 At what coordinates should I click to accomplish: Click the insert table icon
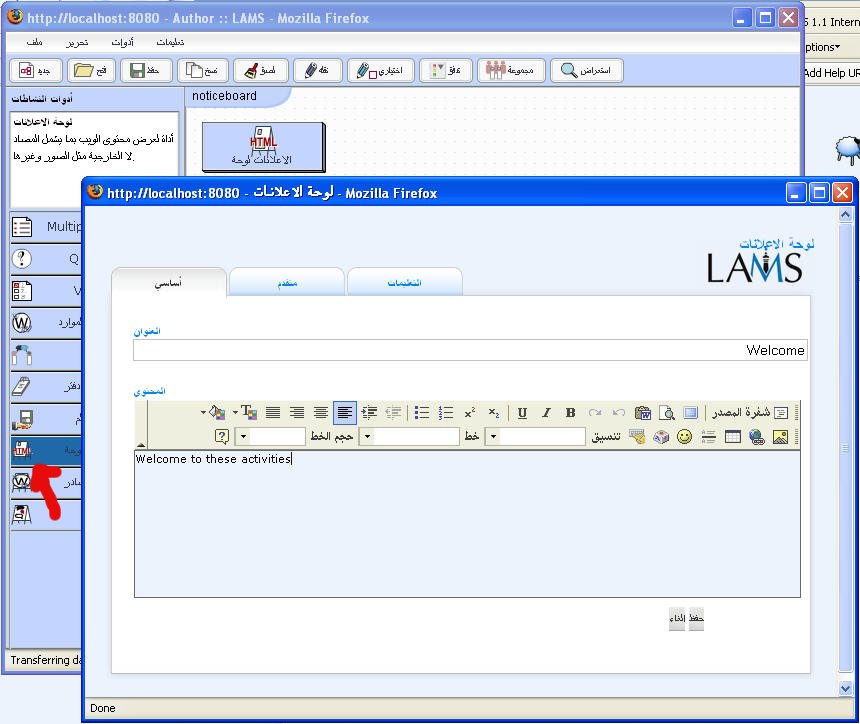(x=732, y=437)
